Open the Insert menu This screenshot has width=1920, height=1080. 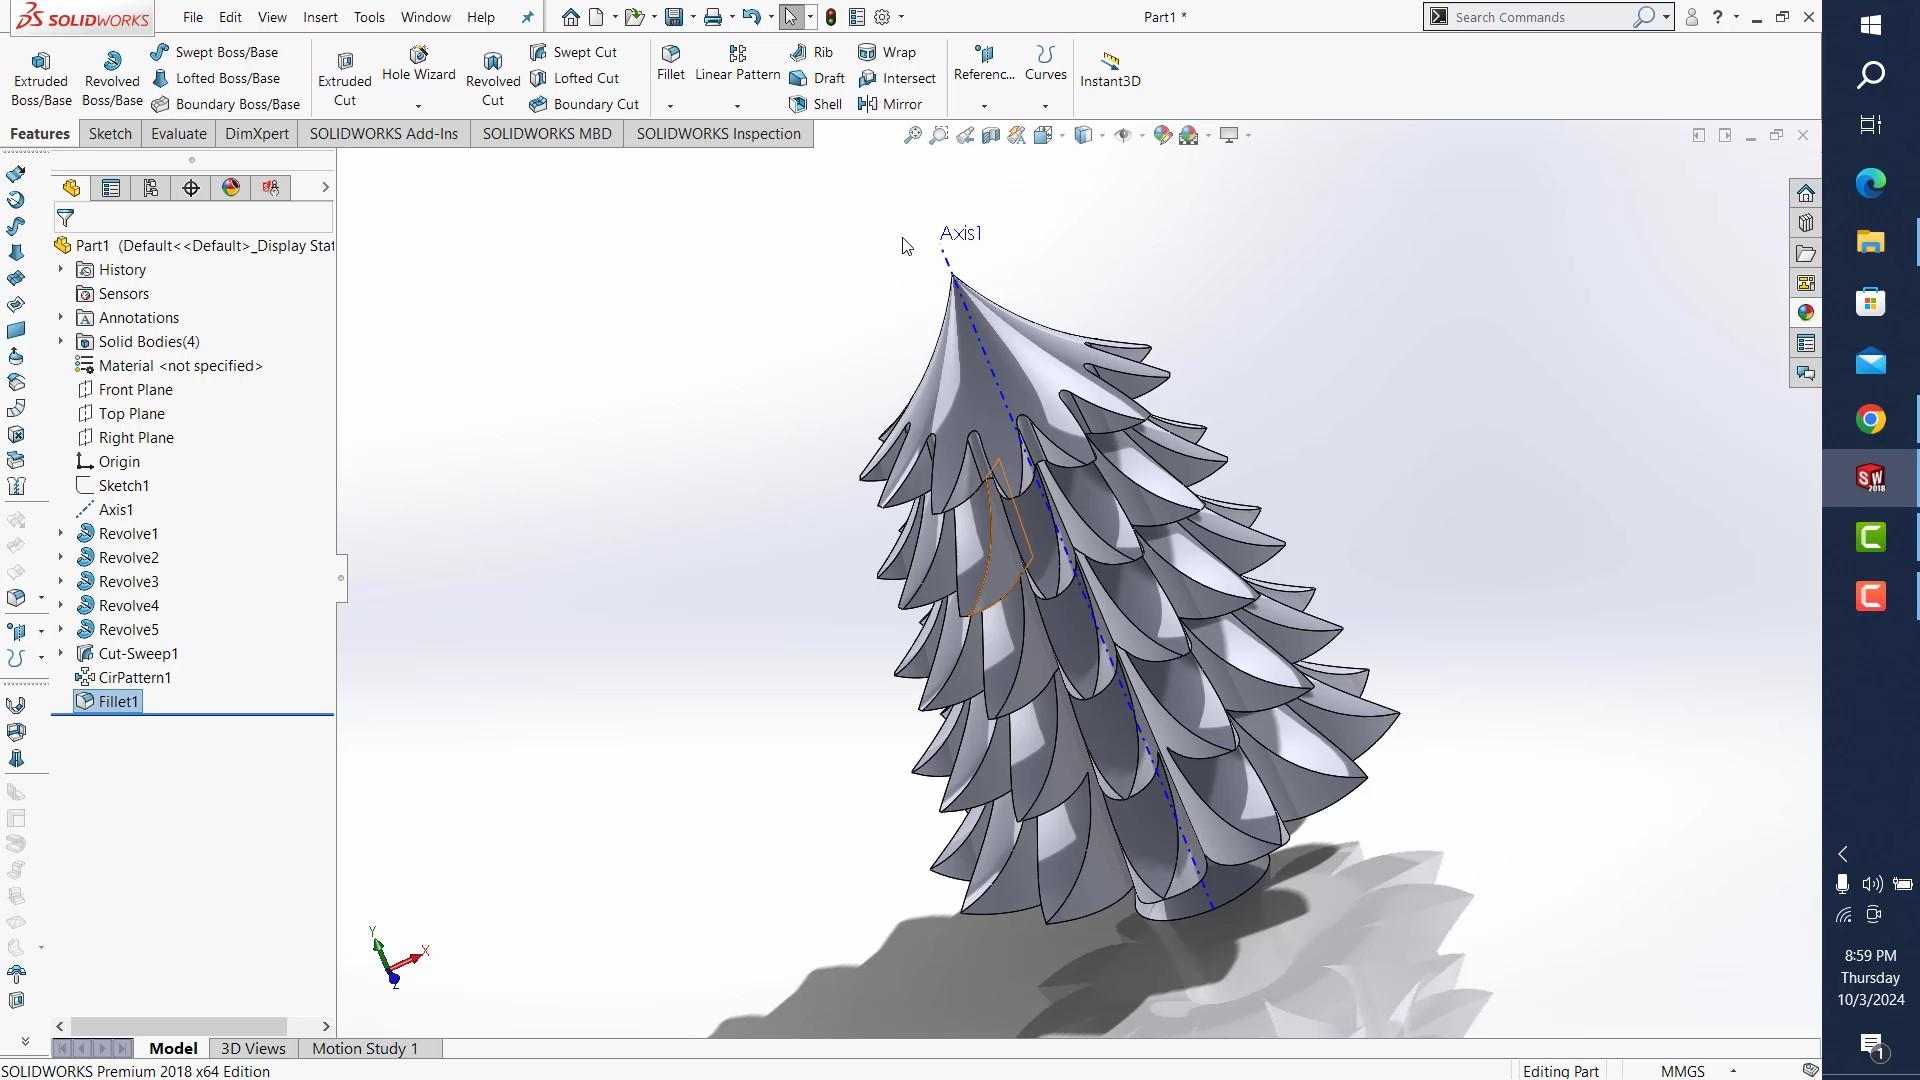tap(320, 17)
